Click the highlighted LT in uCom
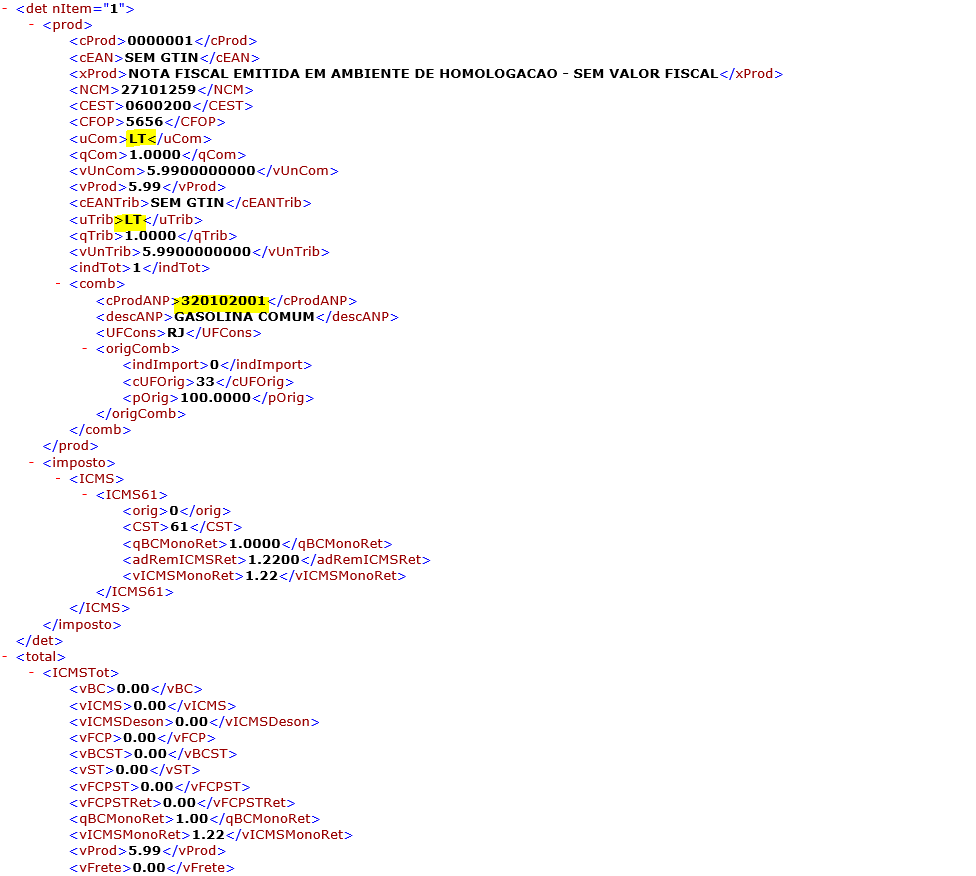This screenshot has height=876, width=976. (138, 139)
